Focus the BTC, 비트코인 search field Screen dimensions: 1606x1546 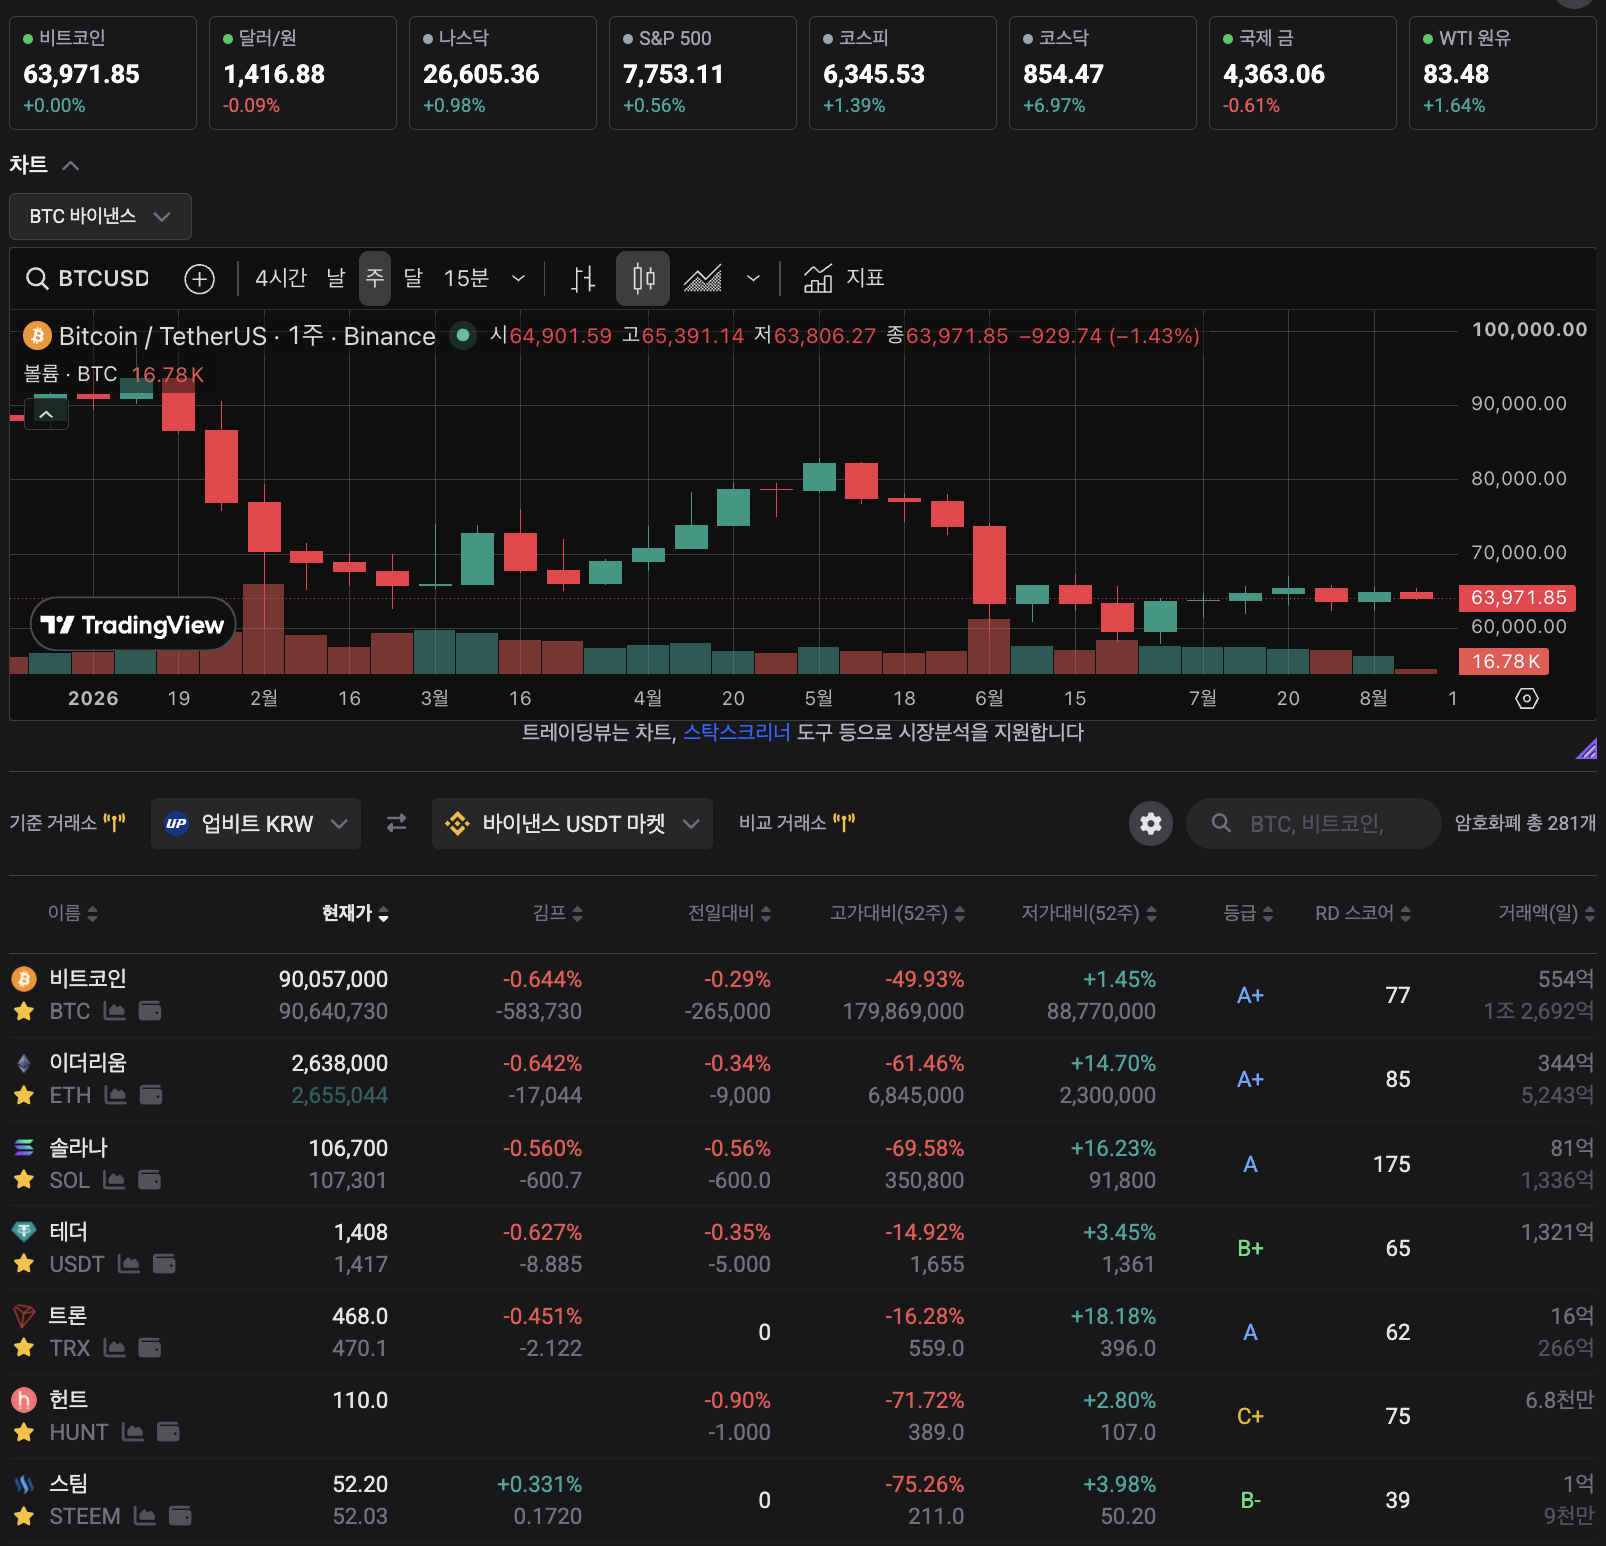click(x=1314, y=823)
